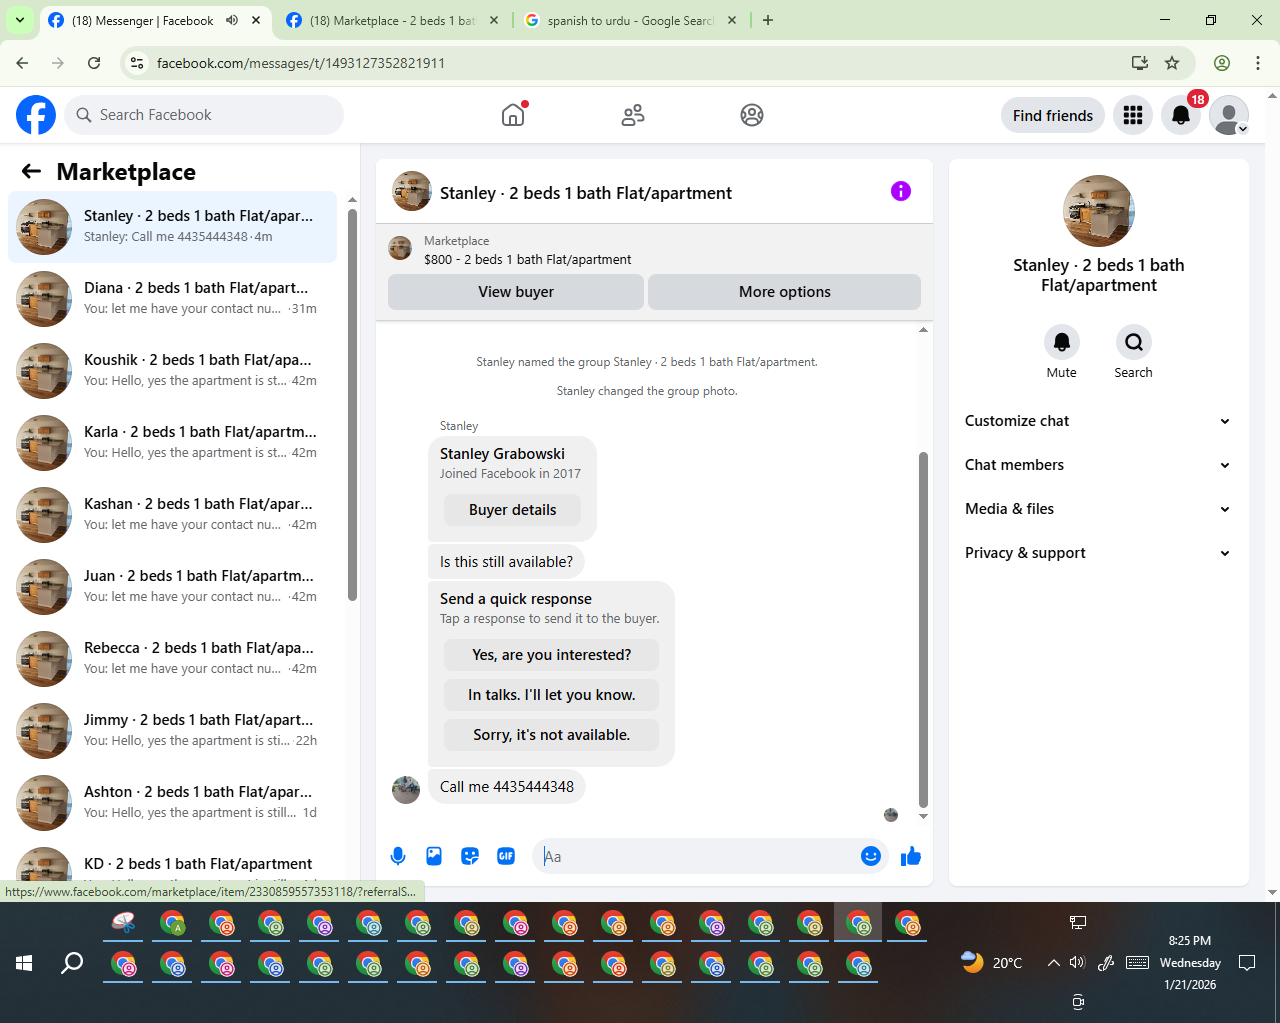Image resolution: width=1280 pixels, height=1023 pixels.
Task: Open the install app icon in address bar
Action: [1139, 63]
